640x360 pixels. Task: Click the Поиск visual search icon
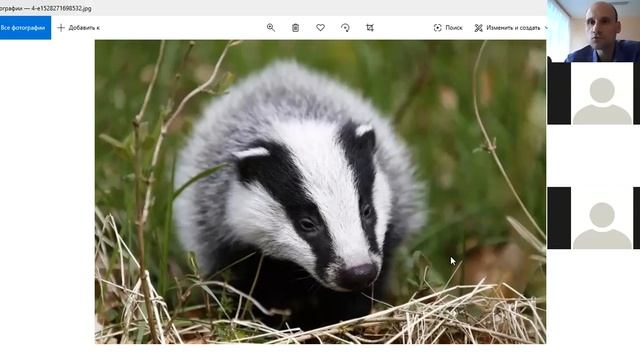click(438, 28)
